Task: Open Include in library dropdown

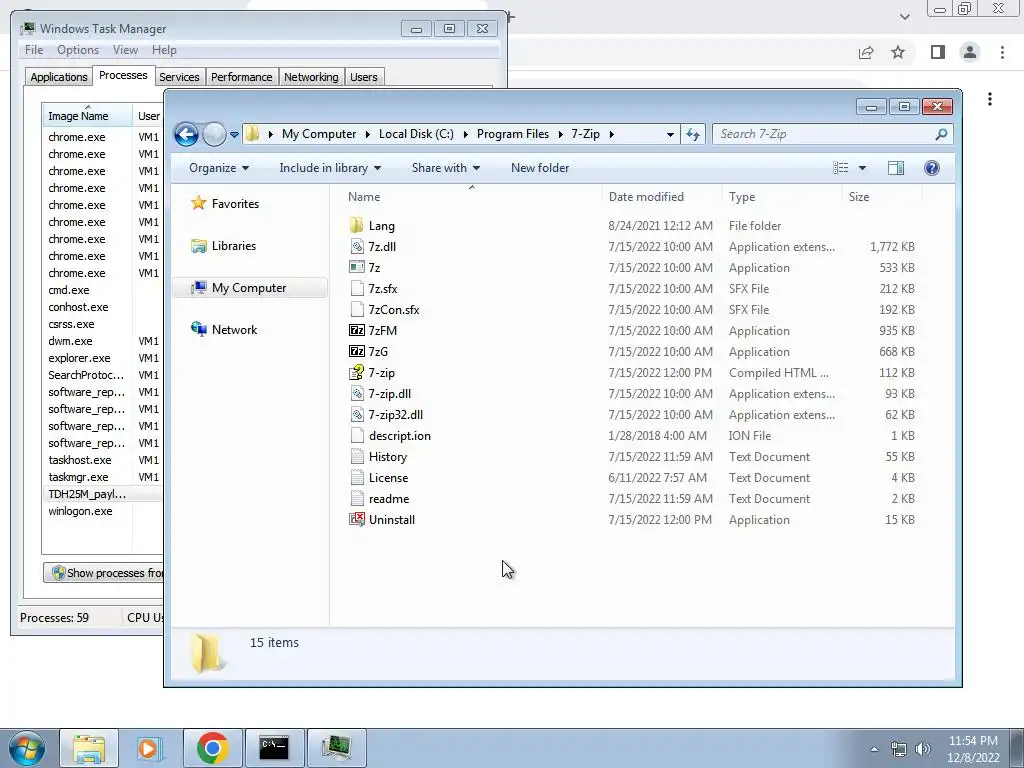Action: pos(330,168)
